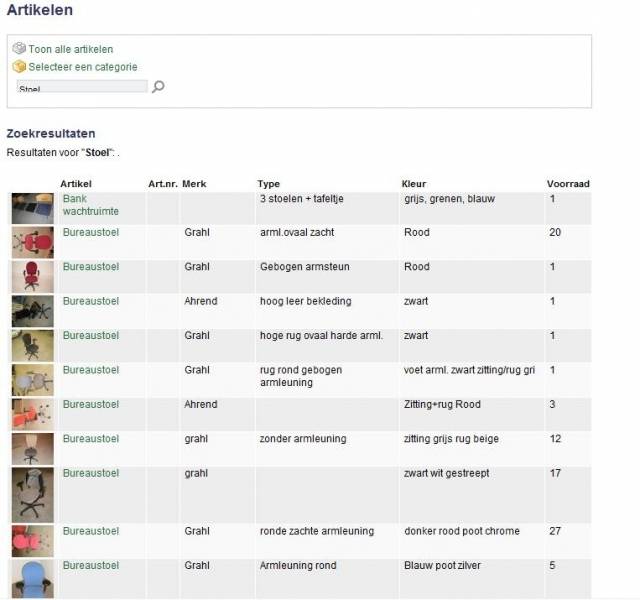Click the yellow box icon beside Selecteer een categorie

tap(19, 66)
